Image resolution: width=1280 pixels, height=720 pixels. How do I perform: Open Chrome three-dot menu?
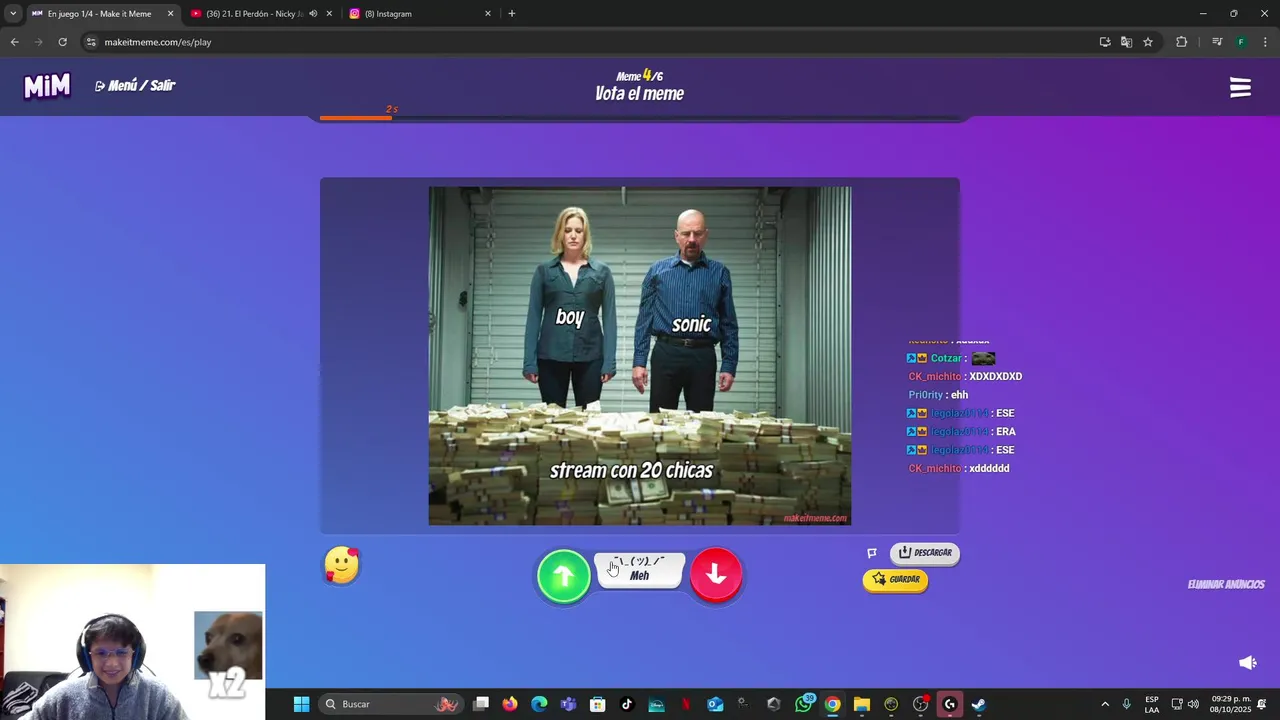1266,42
